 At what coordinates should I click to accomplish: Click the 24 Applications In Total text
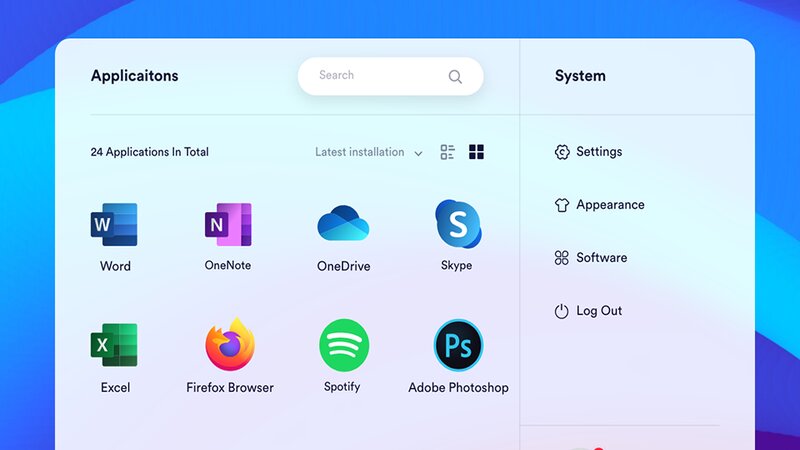149,152
